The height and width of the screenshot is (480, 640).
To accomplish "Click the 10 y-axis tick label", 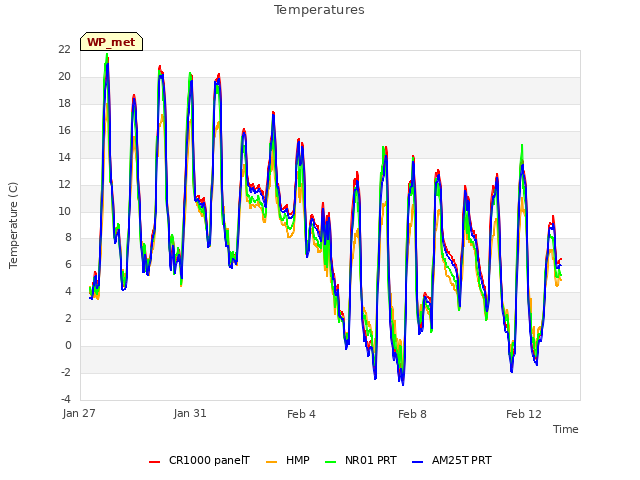I will 64,211.
